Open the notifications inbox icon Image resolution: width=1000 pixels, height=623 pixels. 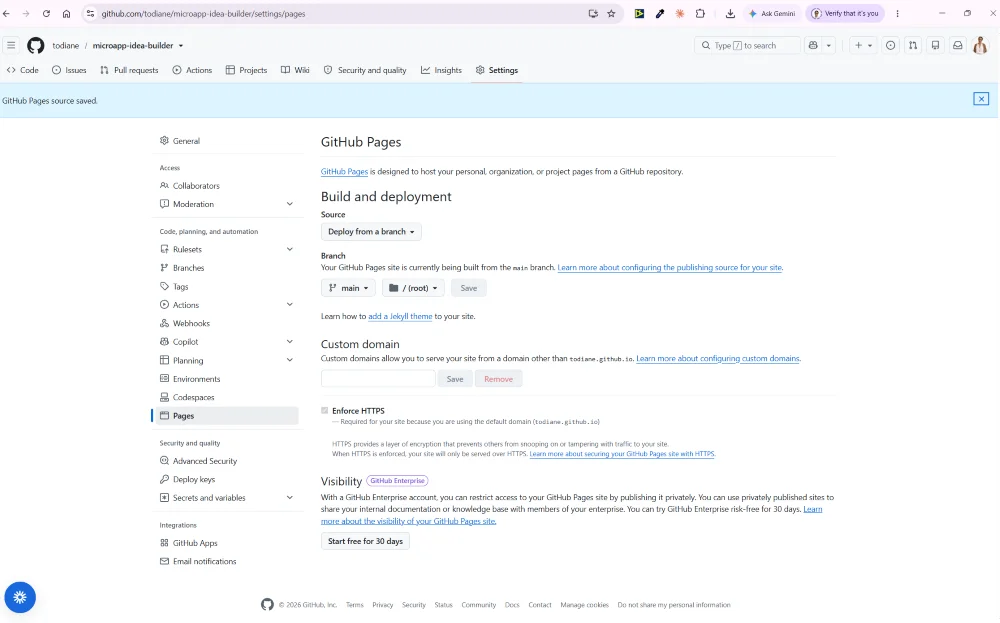pos(958,45)
